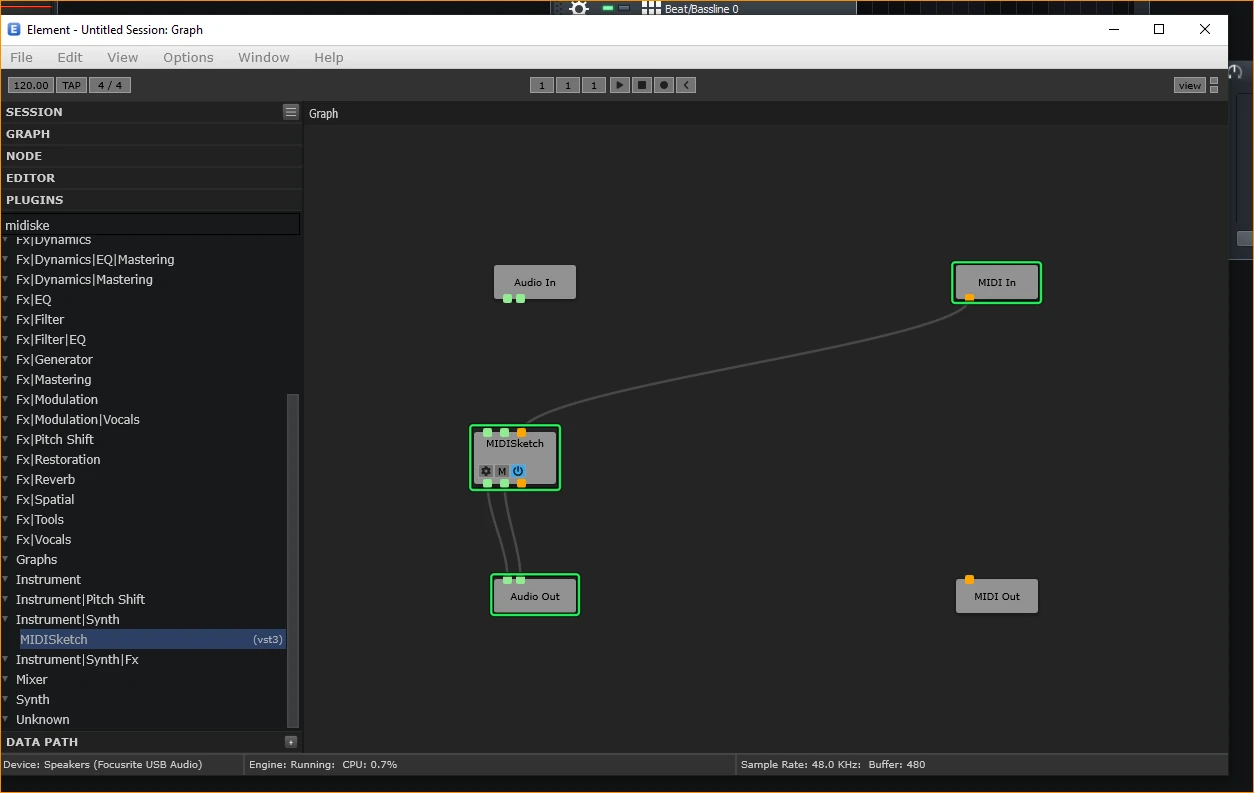
Task: Click the bottom orange MIDI output port on MIDISketch
Action: click(x=521, y=483)
